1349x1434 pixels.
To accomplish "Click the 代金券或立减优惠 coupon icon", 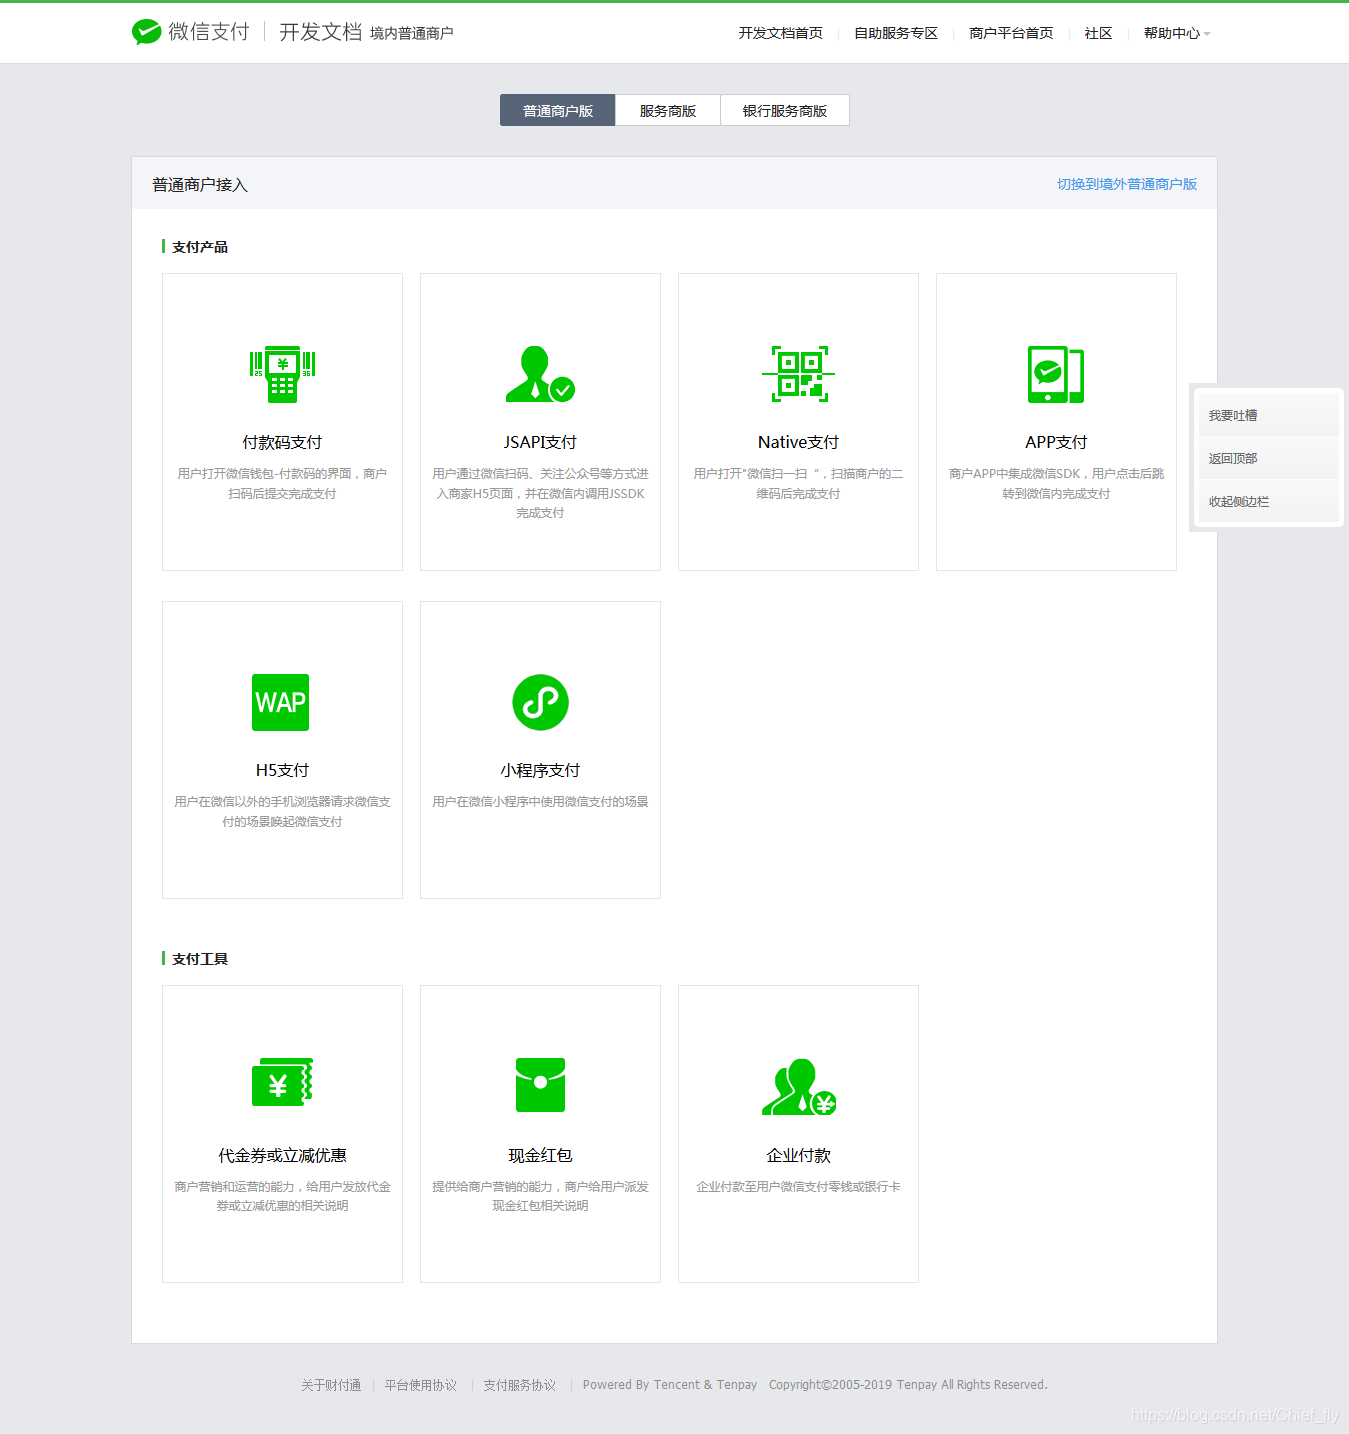I will 282,1082.
